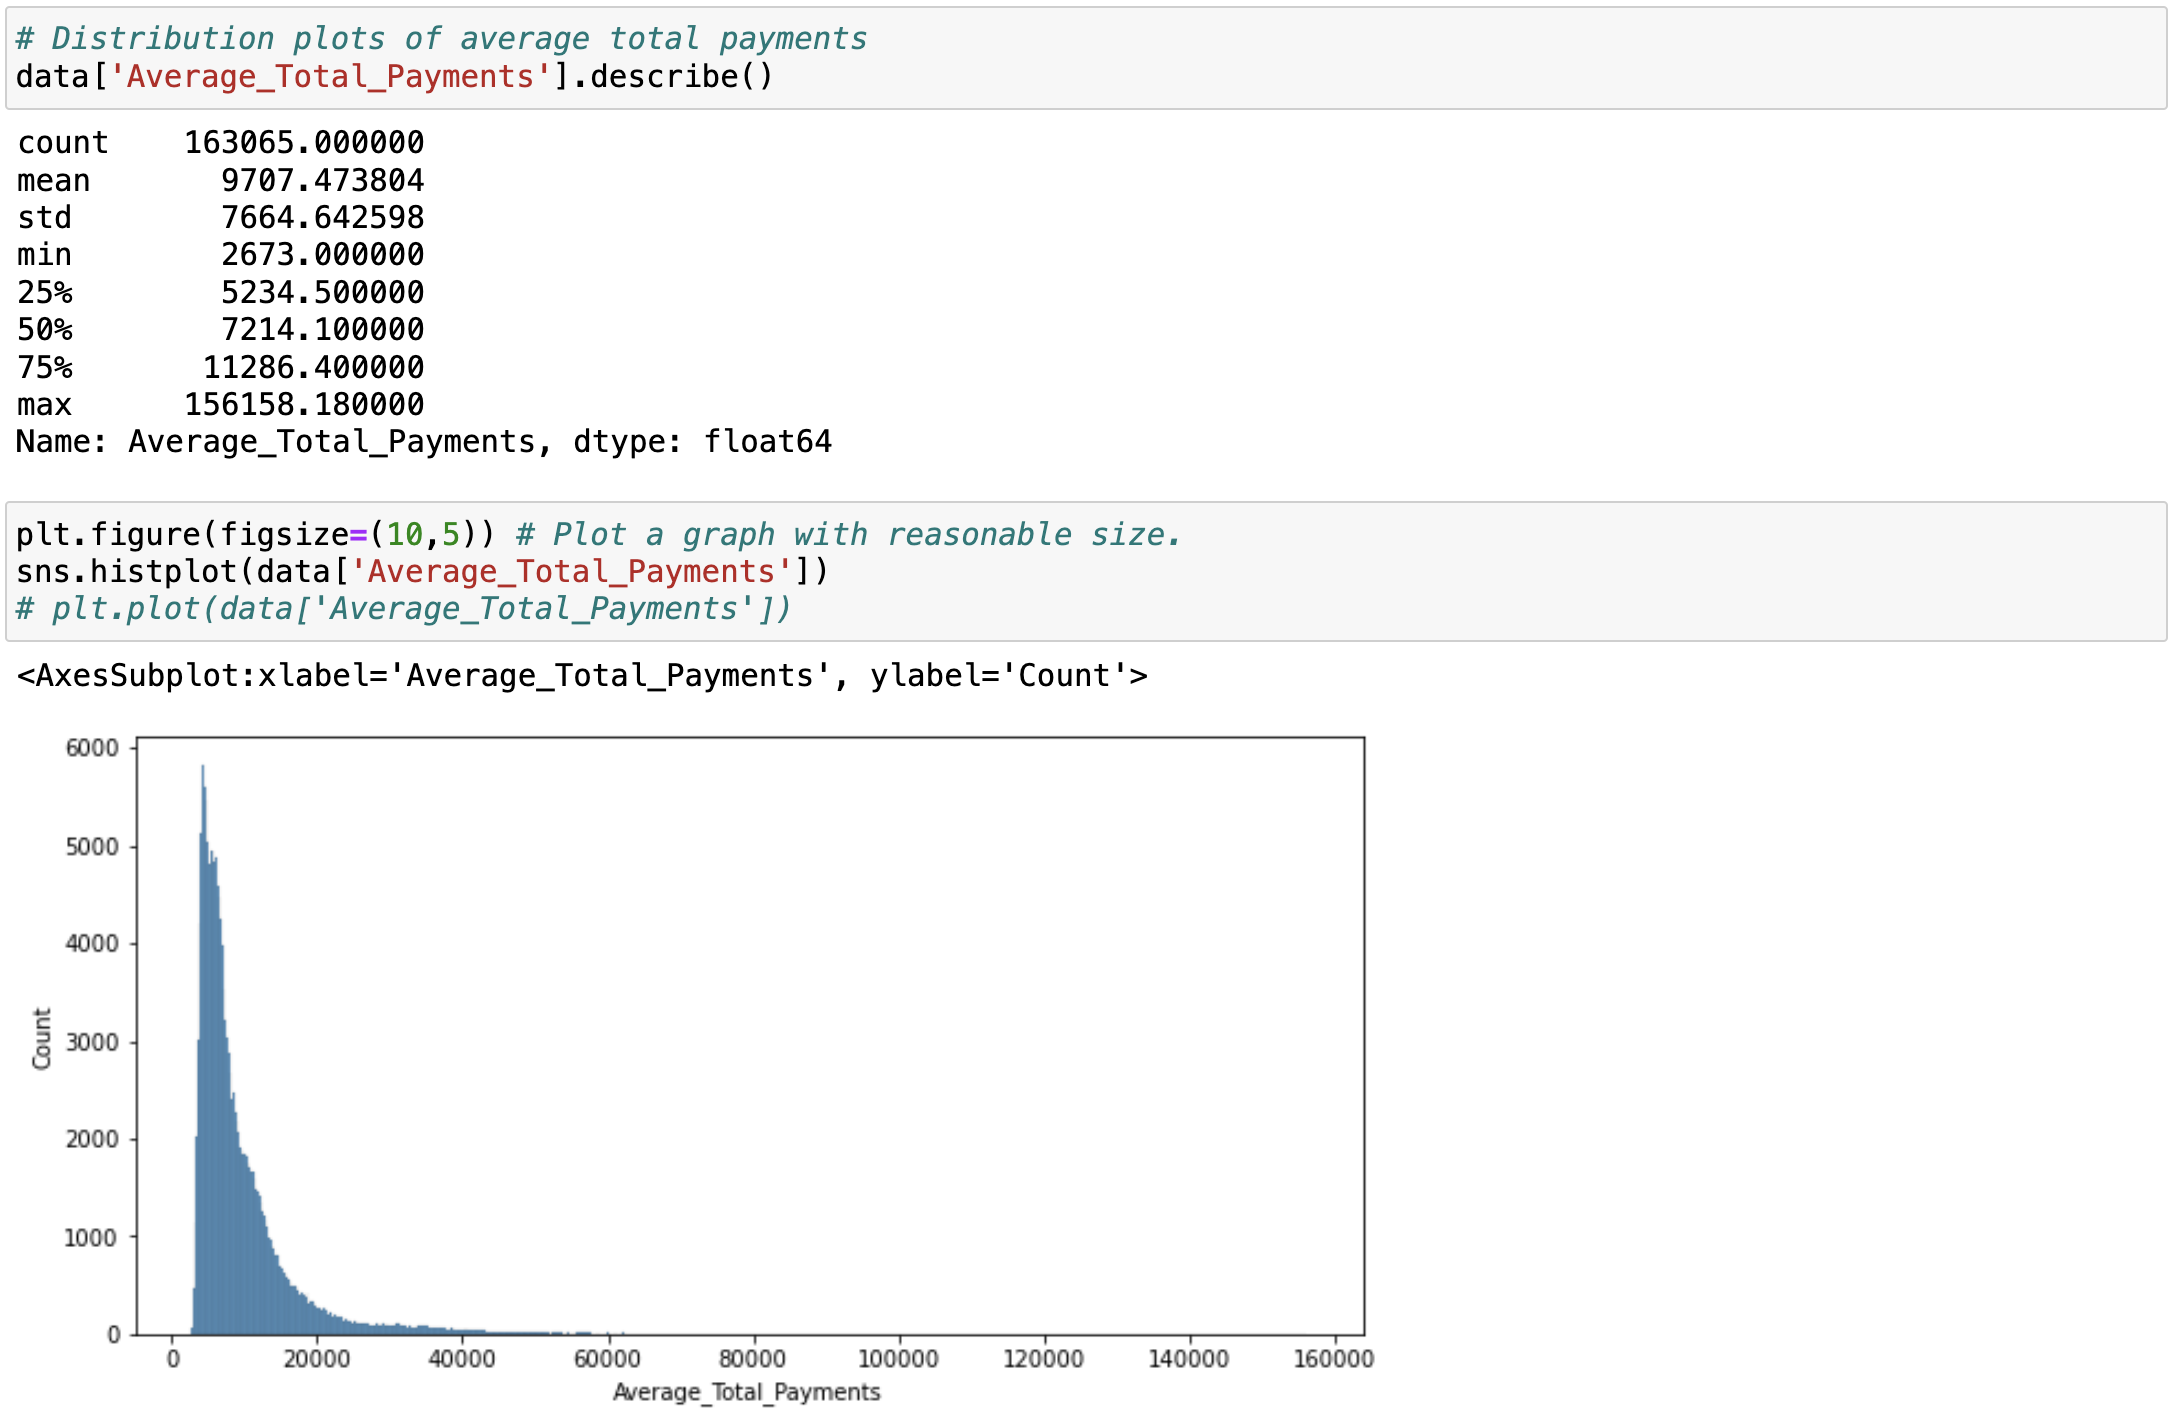Click the 80000 x-axis tick label

pos(752,1359)
